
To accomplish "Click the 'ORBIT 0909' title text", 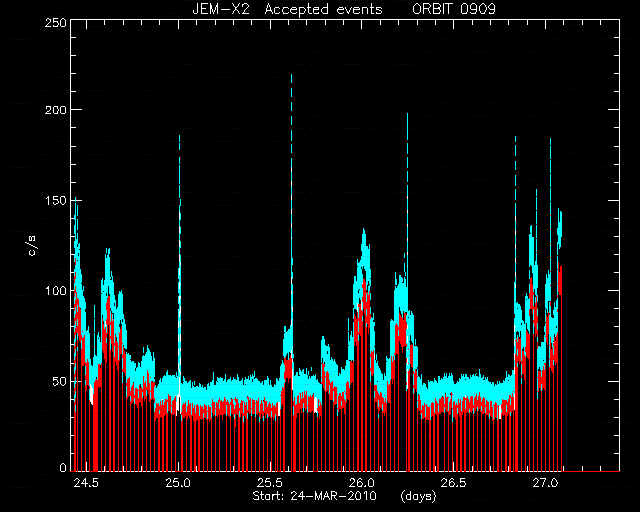I will (x=453, y=9).
